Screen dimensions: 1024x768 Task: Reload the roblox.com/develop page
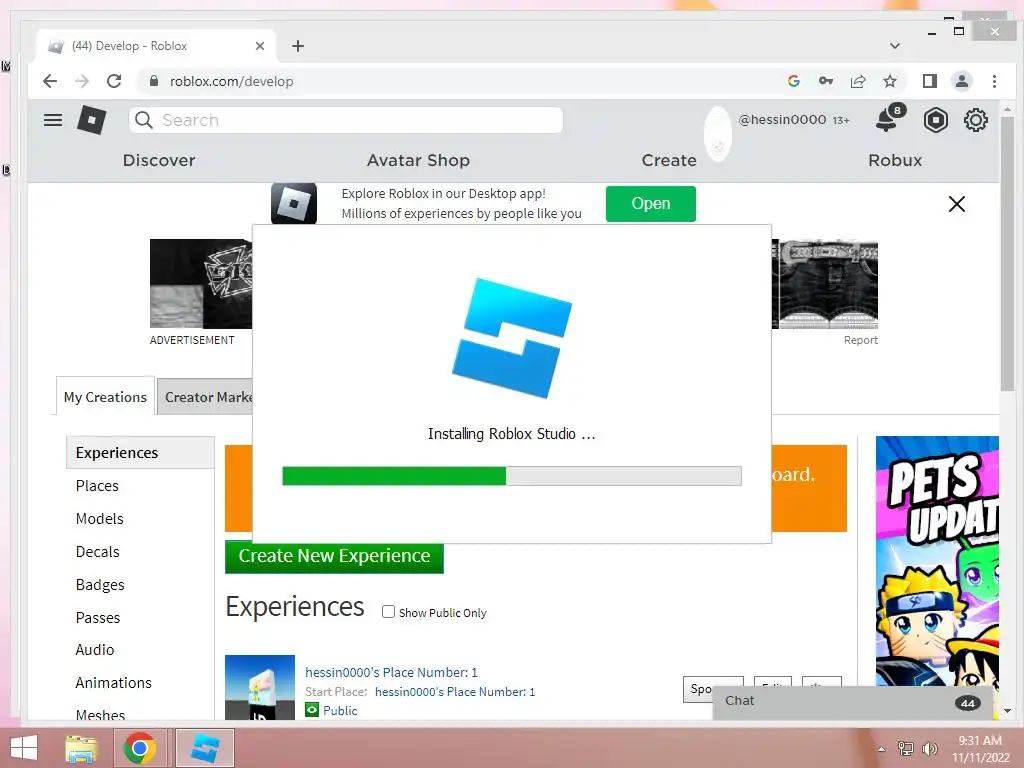(114, 81)
